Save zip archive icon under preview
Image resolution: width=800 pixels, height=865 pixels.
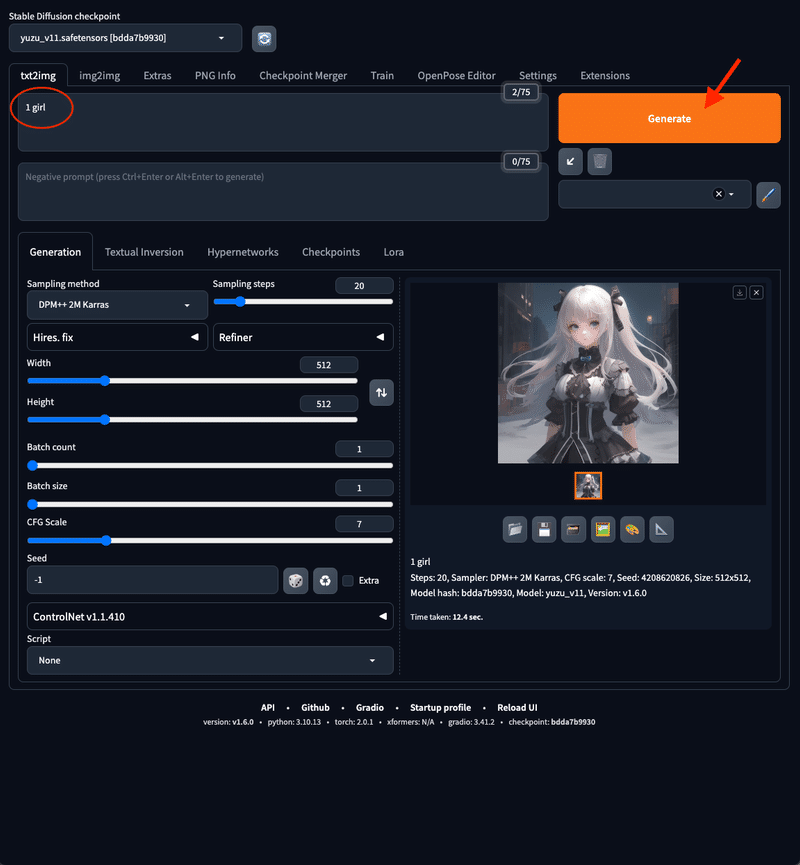573,530
